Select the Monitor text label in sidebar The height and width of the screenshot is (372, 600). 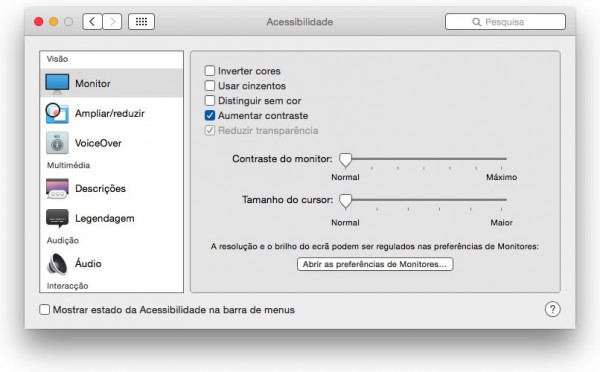tap(93, 84)
